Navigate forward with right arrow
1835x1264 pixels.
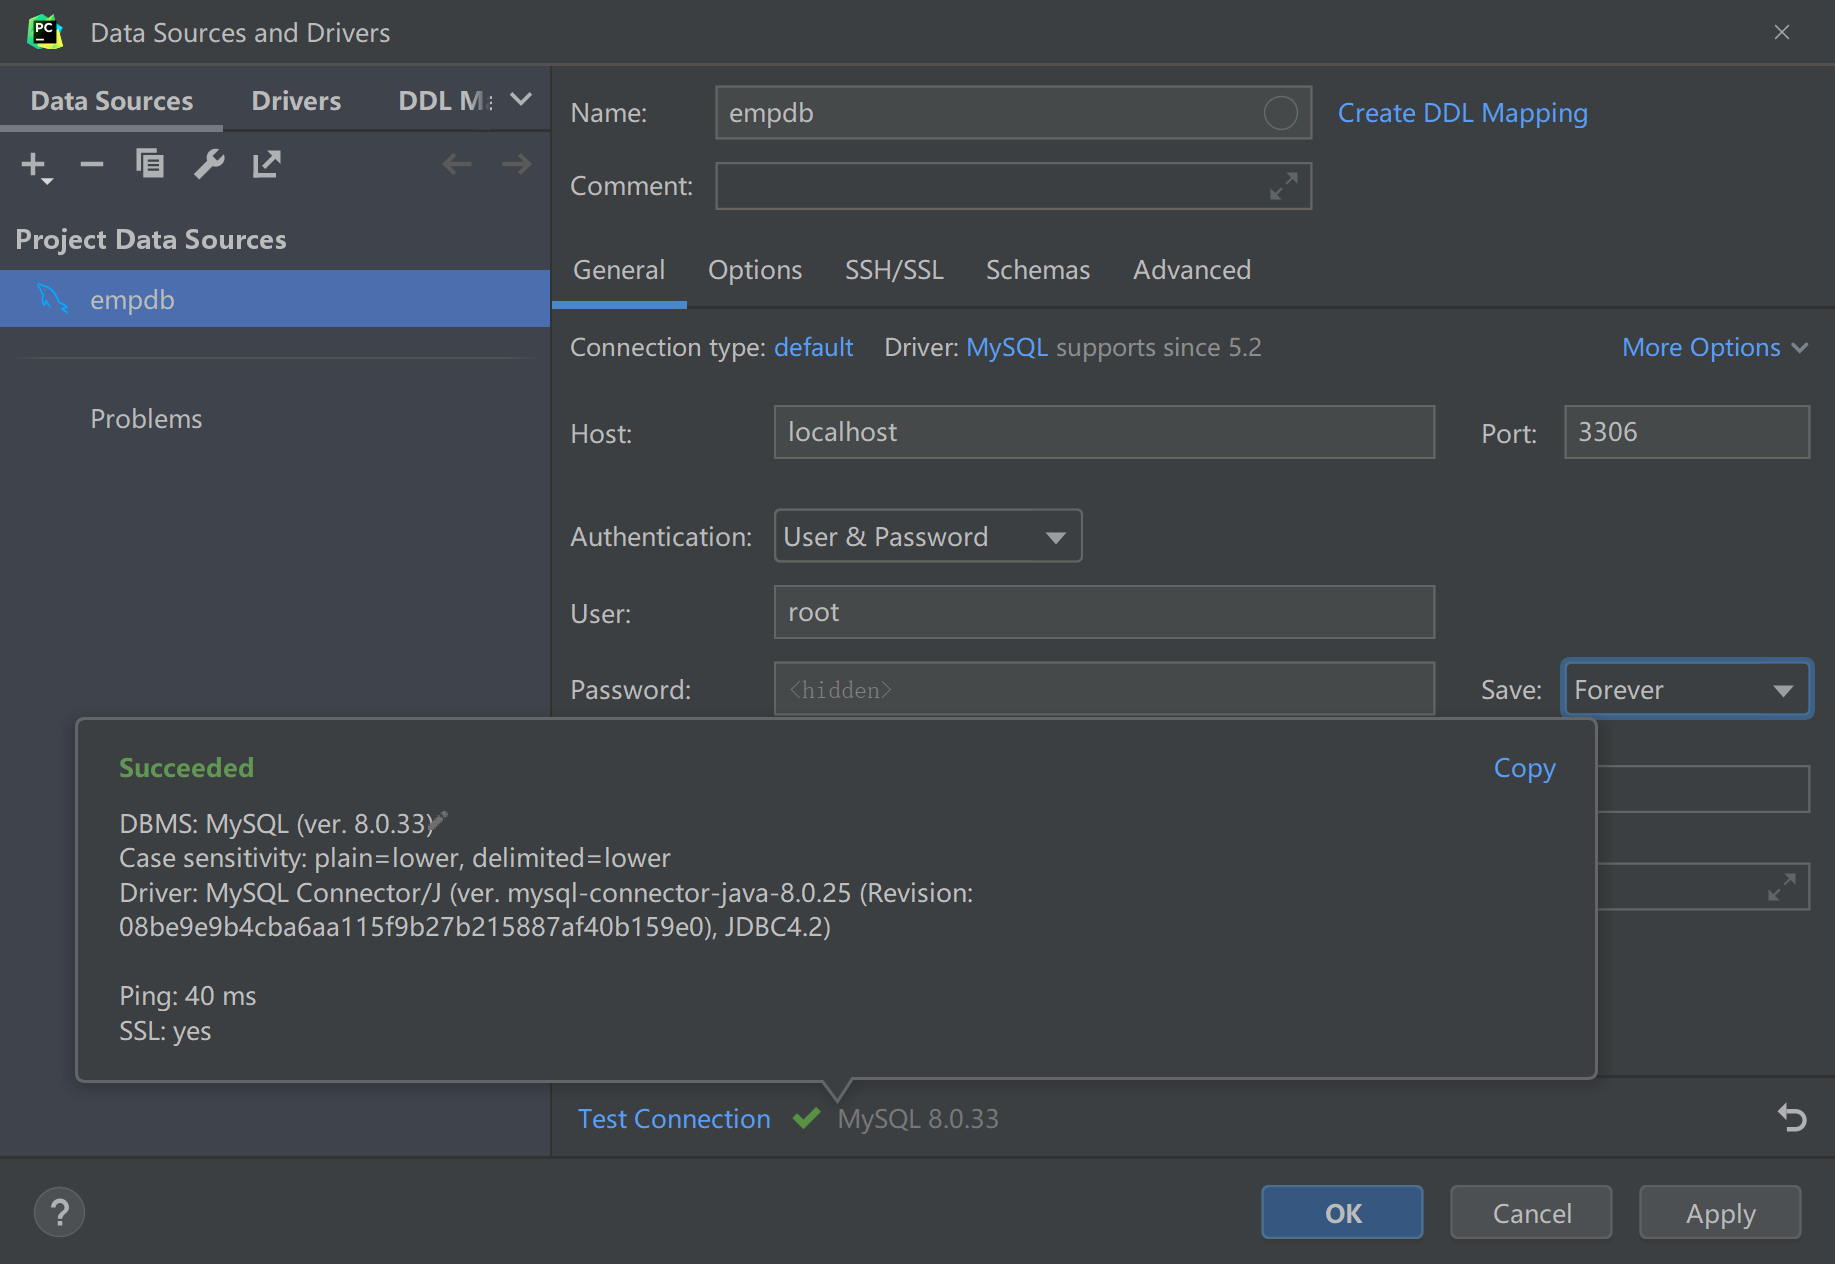[x=517, y=163]
